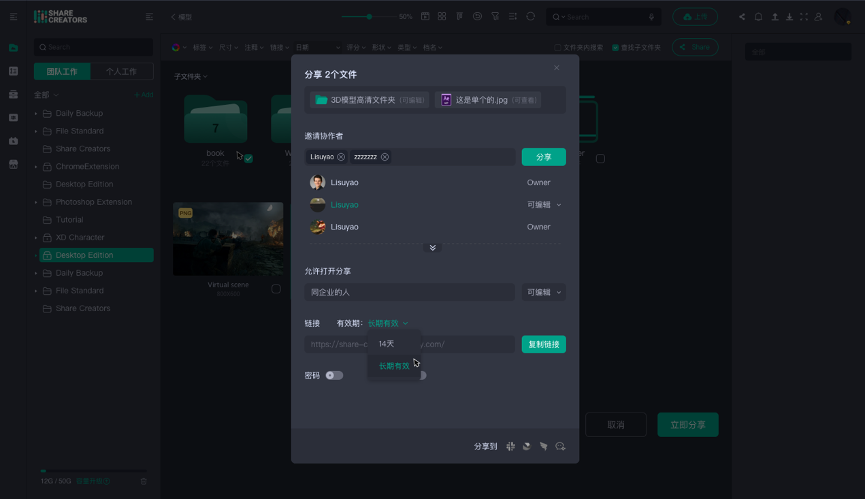This screenshot has height=499, width=866.
Task: Click the microphone icon in search box
Action: pyautogui.click(x=651, y=17)
